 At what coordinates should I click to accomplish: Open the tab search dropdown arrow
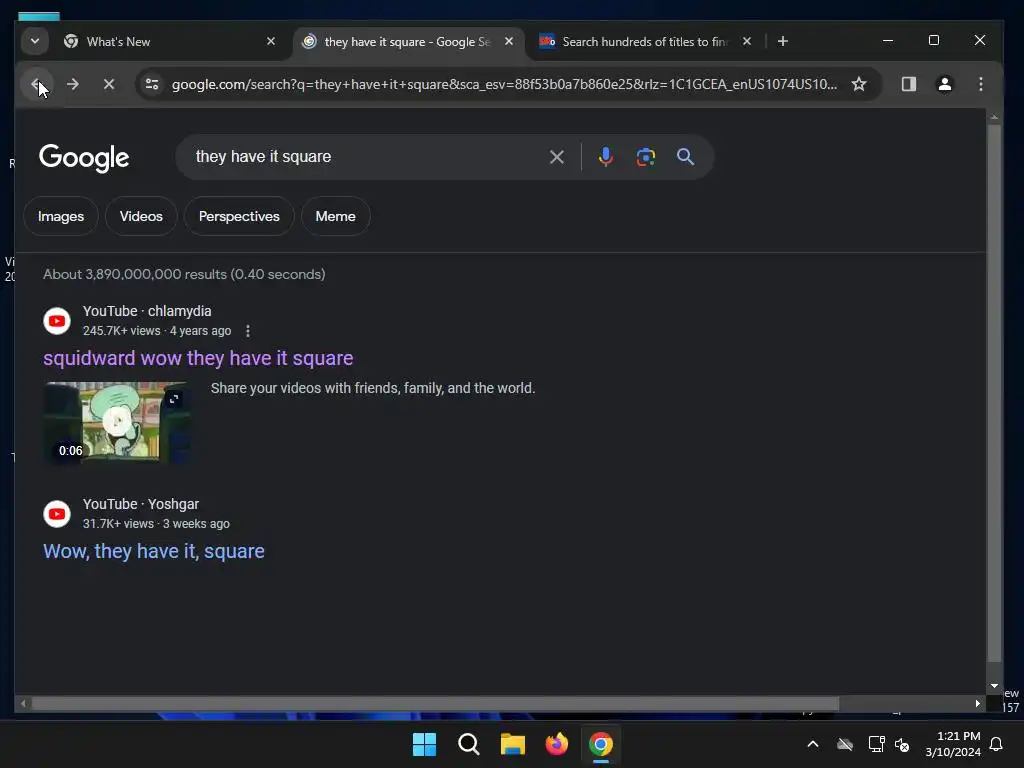(35, 41)
